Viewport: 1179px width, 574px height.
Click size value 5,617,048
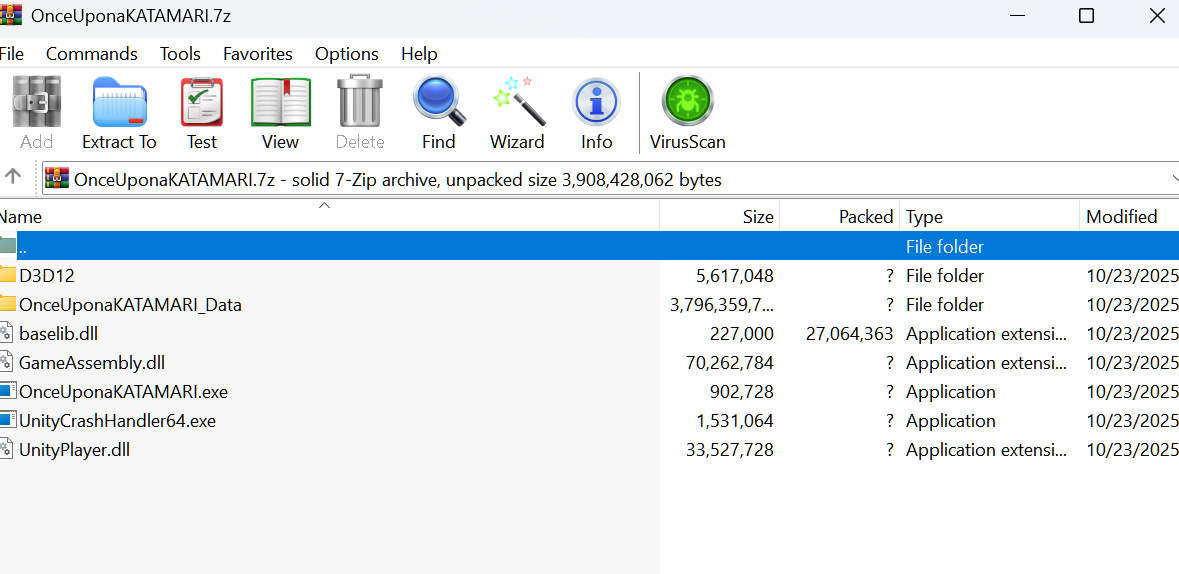[735, 275]
